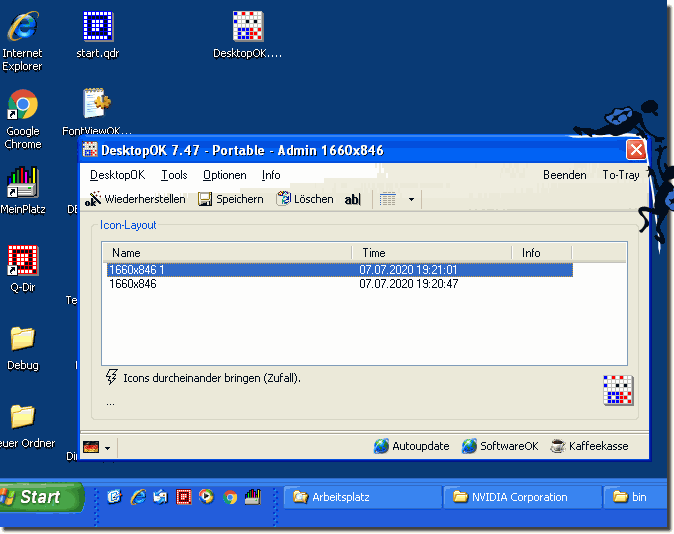Viewport: 674px width, 534px height.
Task: Click the Autoupdate globe icon
Action: click(381, 446)
